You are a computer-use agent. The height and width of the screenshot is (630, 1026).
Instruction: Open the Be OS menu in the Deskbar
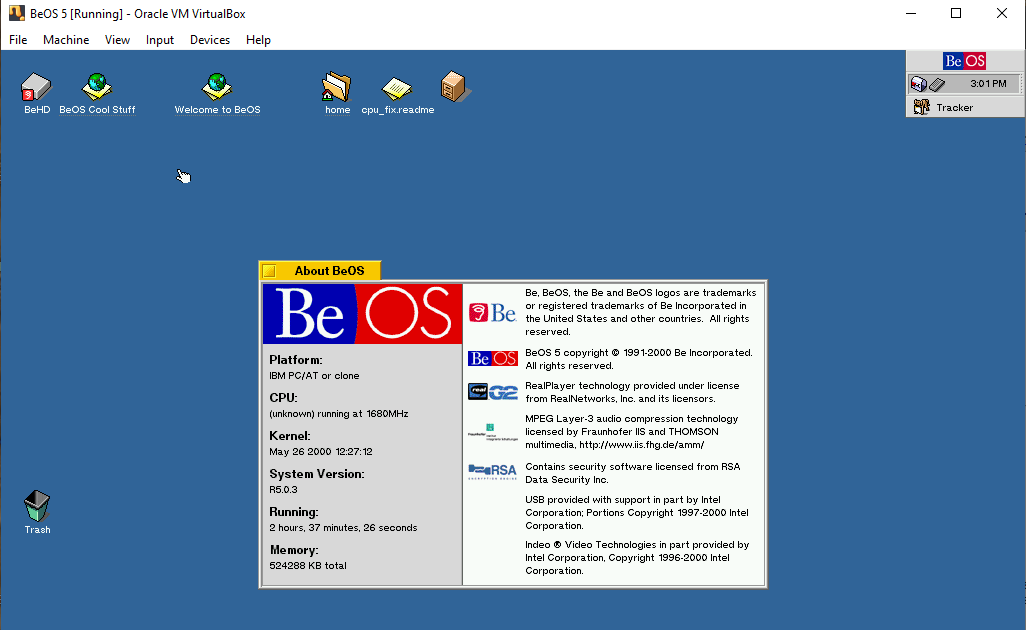964,61
